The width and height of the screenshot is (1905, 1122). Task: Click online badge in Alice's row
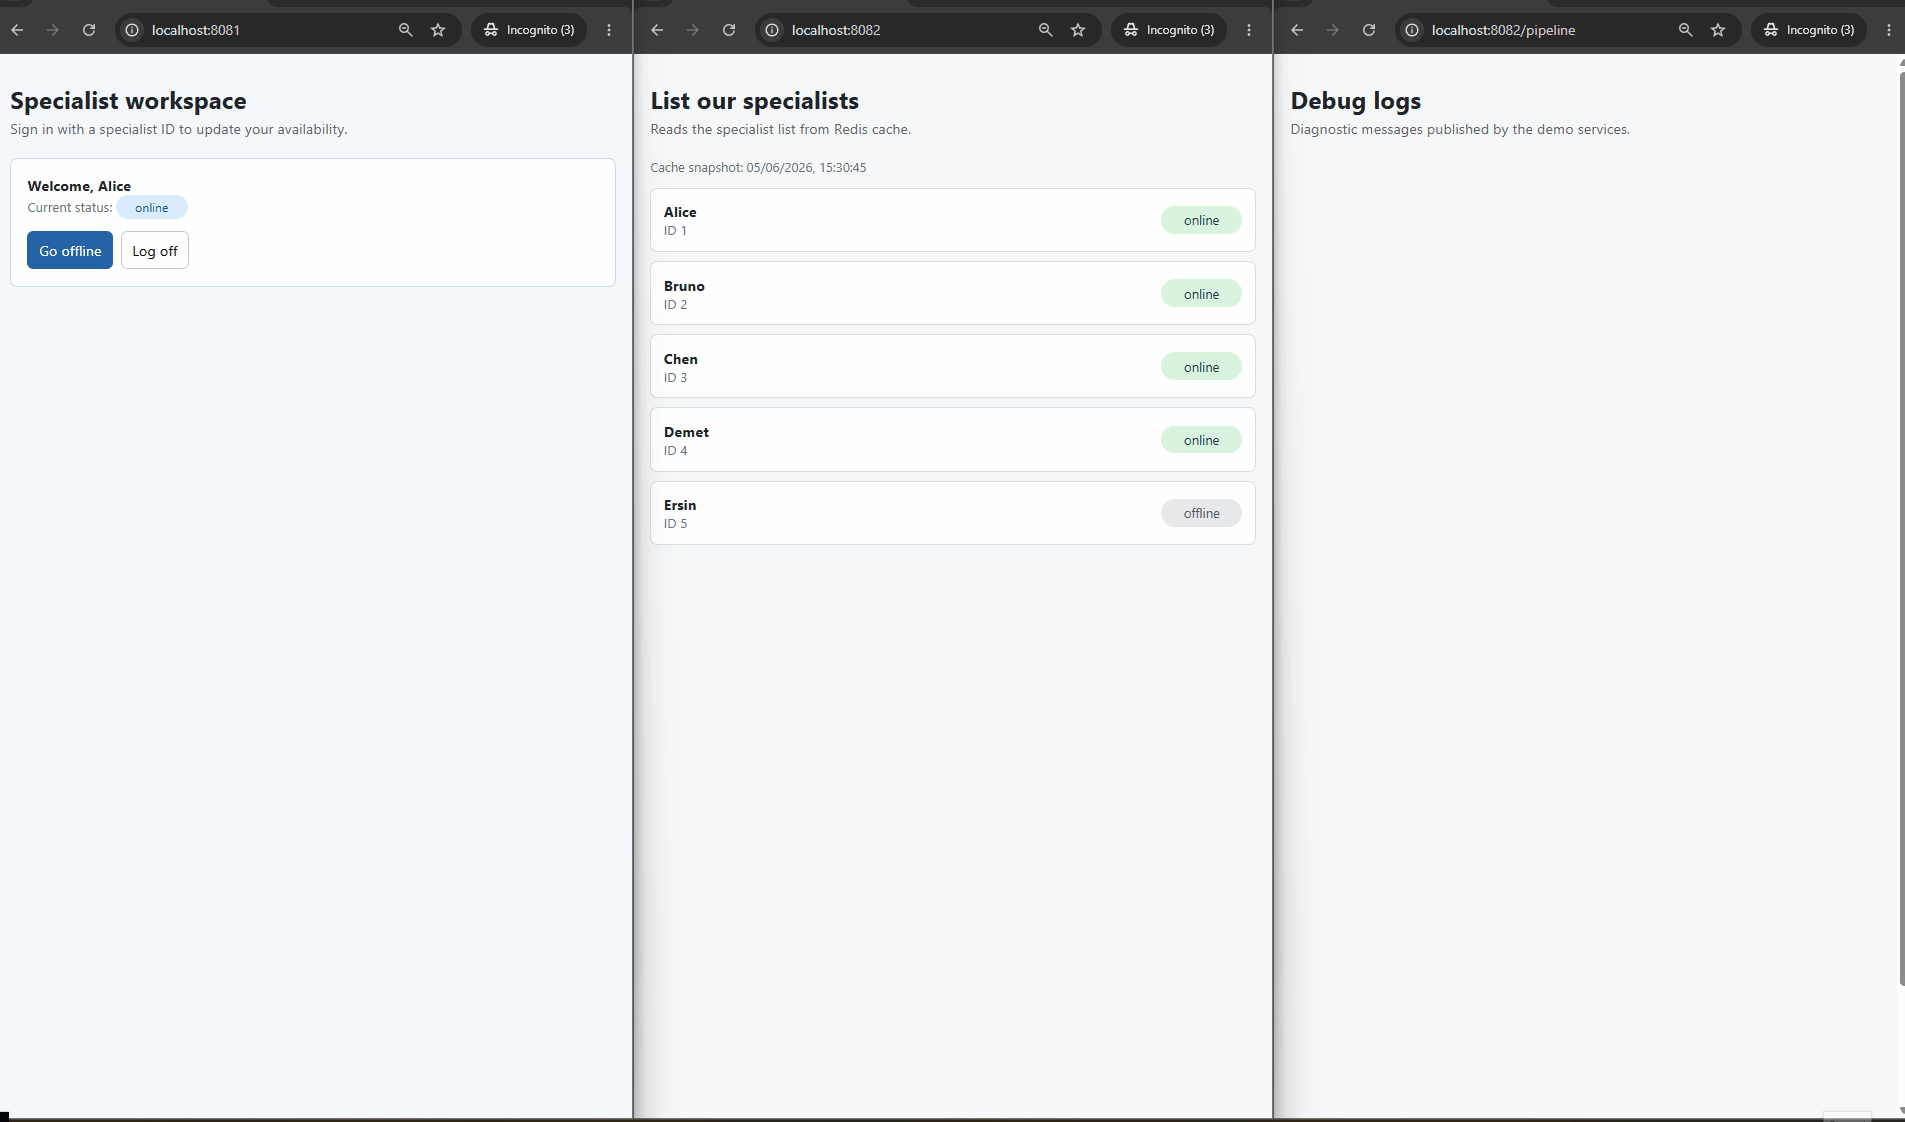(x=1201, y=220)
